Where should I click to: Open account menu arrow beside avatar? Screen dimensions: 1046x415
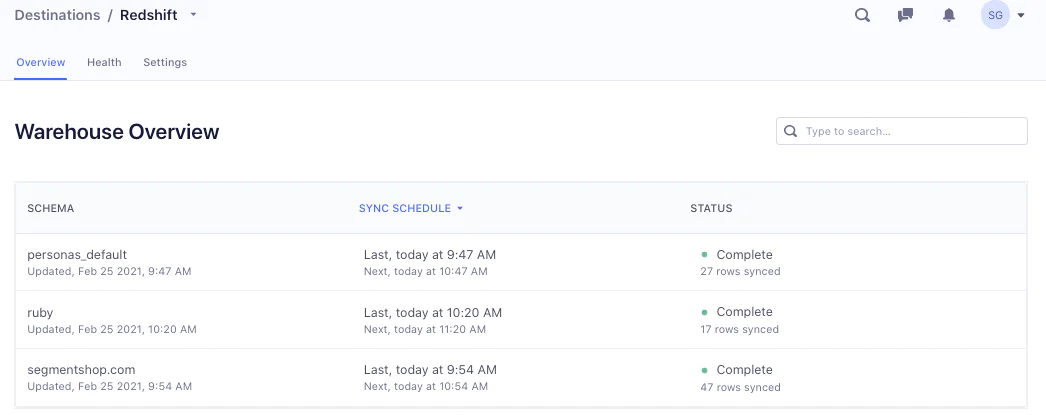coord(1021,16)
